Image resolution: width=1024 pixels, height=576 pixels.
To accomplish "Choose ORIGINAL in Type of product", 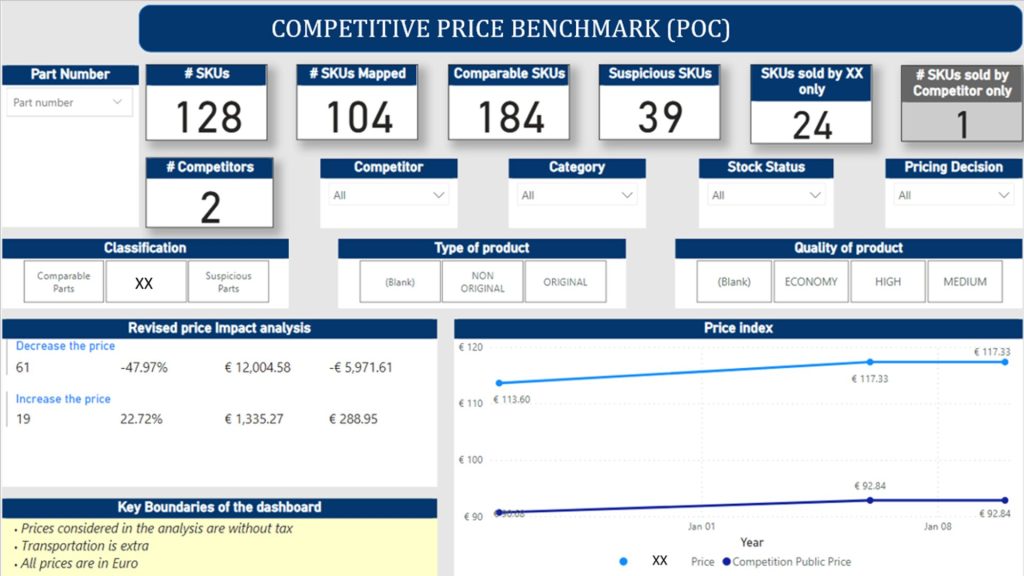I will (565, 282).
